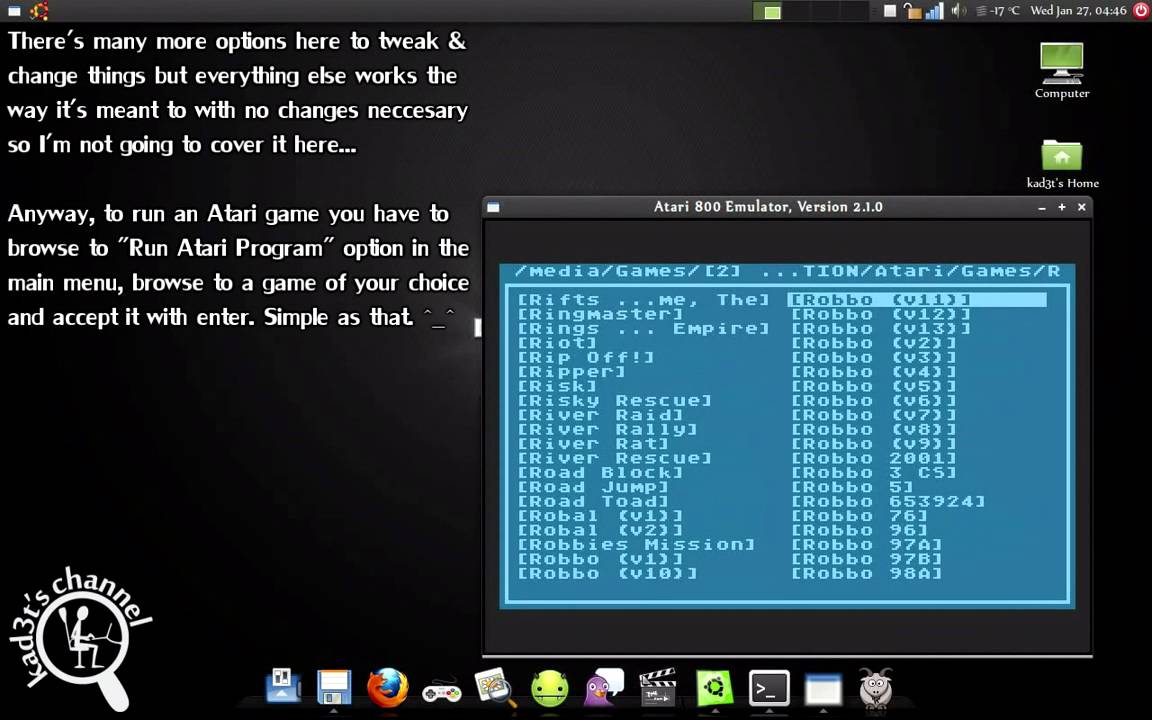
Task: Select [Robbo (v10)] in the file list
Action: tap(608, 574)
